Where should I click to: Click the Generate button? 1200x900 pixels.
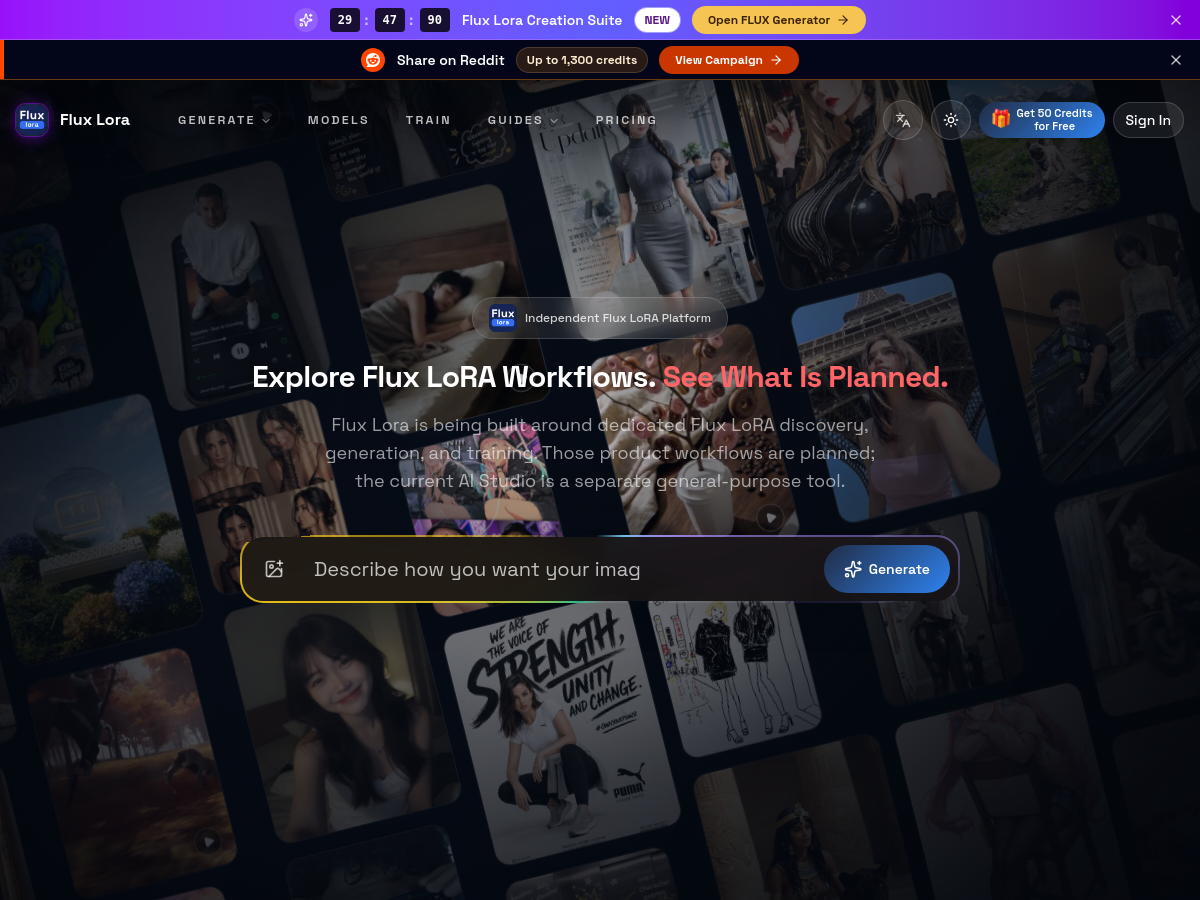tap(887, 569)
